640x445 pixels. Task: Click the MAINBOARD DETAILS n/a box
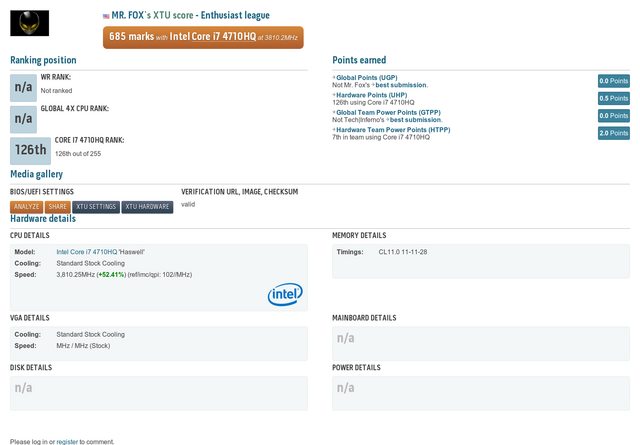pyautogui.click(x=481, y=343)
